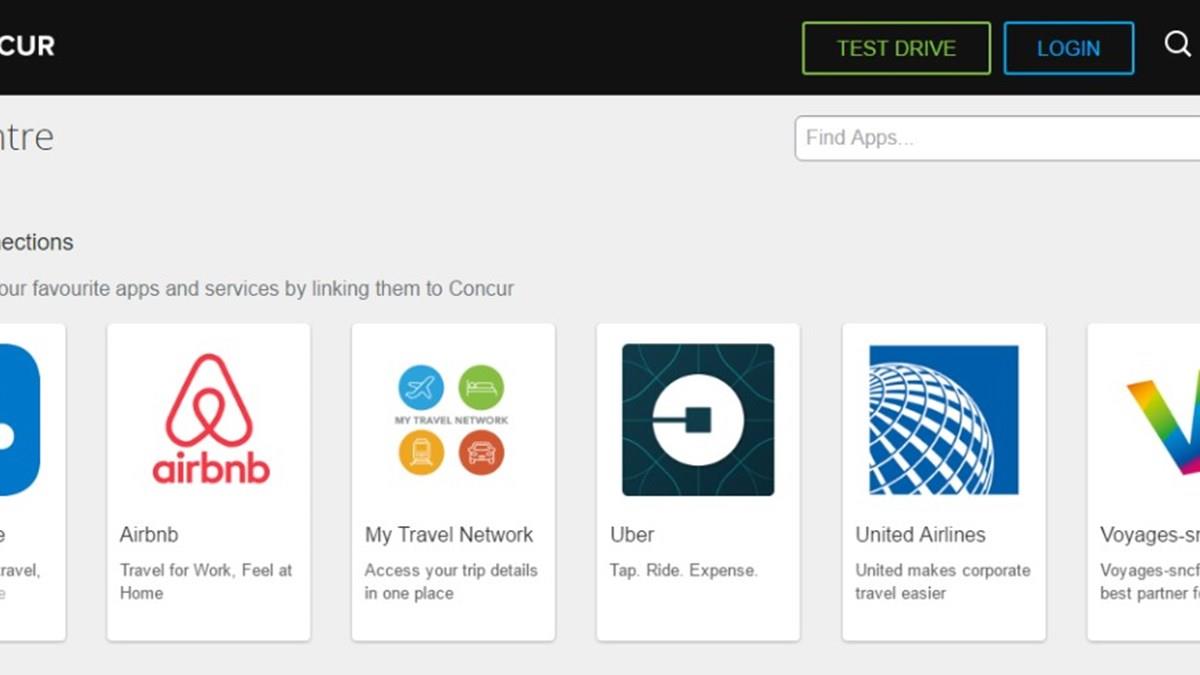
Task: Click the search magnifier icon in header
Action: click(1177, 45)
